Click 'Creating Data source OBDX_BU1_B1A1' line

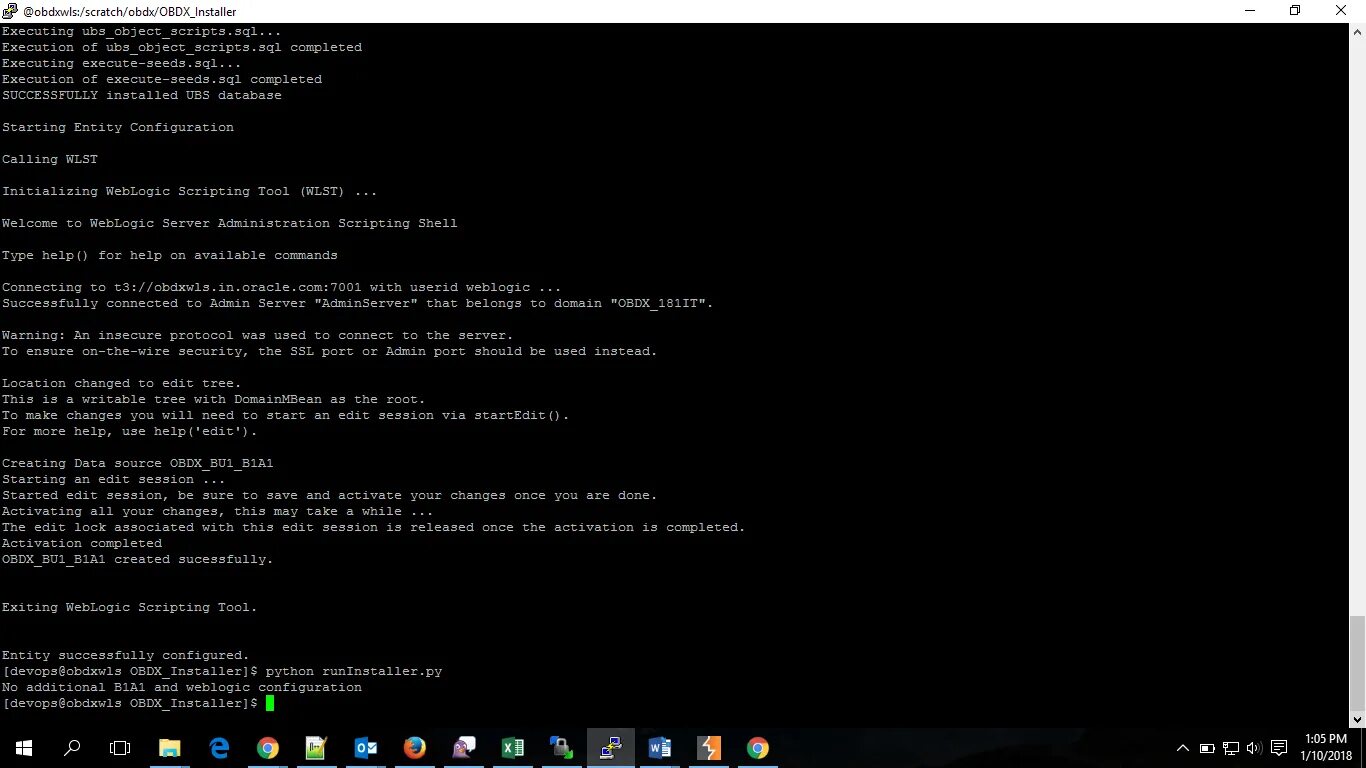137,463
